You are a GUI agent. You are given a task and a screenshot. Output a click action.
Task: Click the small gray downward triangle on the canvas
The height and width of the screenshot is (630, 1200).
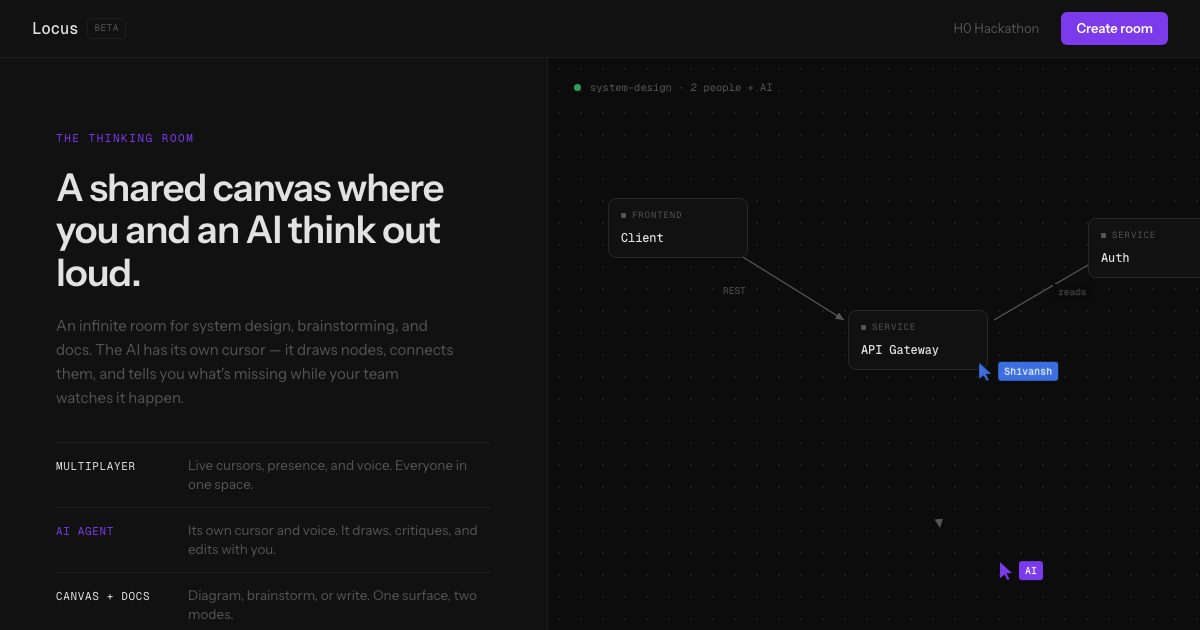[x=938, y=523]
